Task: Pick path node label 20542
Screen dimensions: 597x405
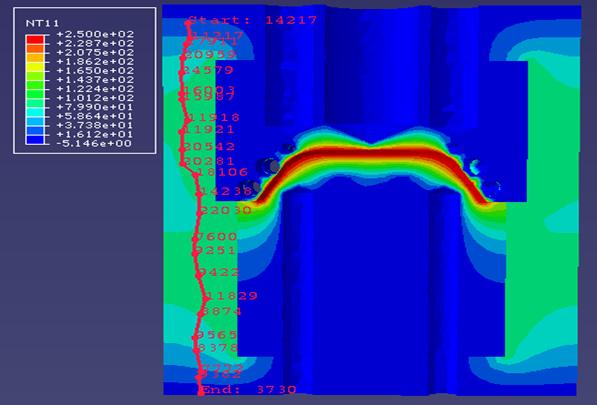Action: (209, 146)
